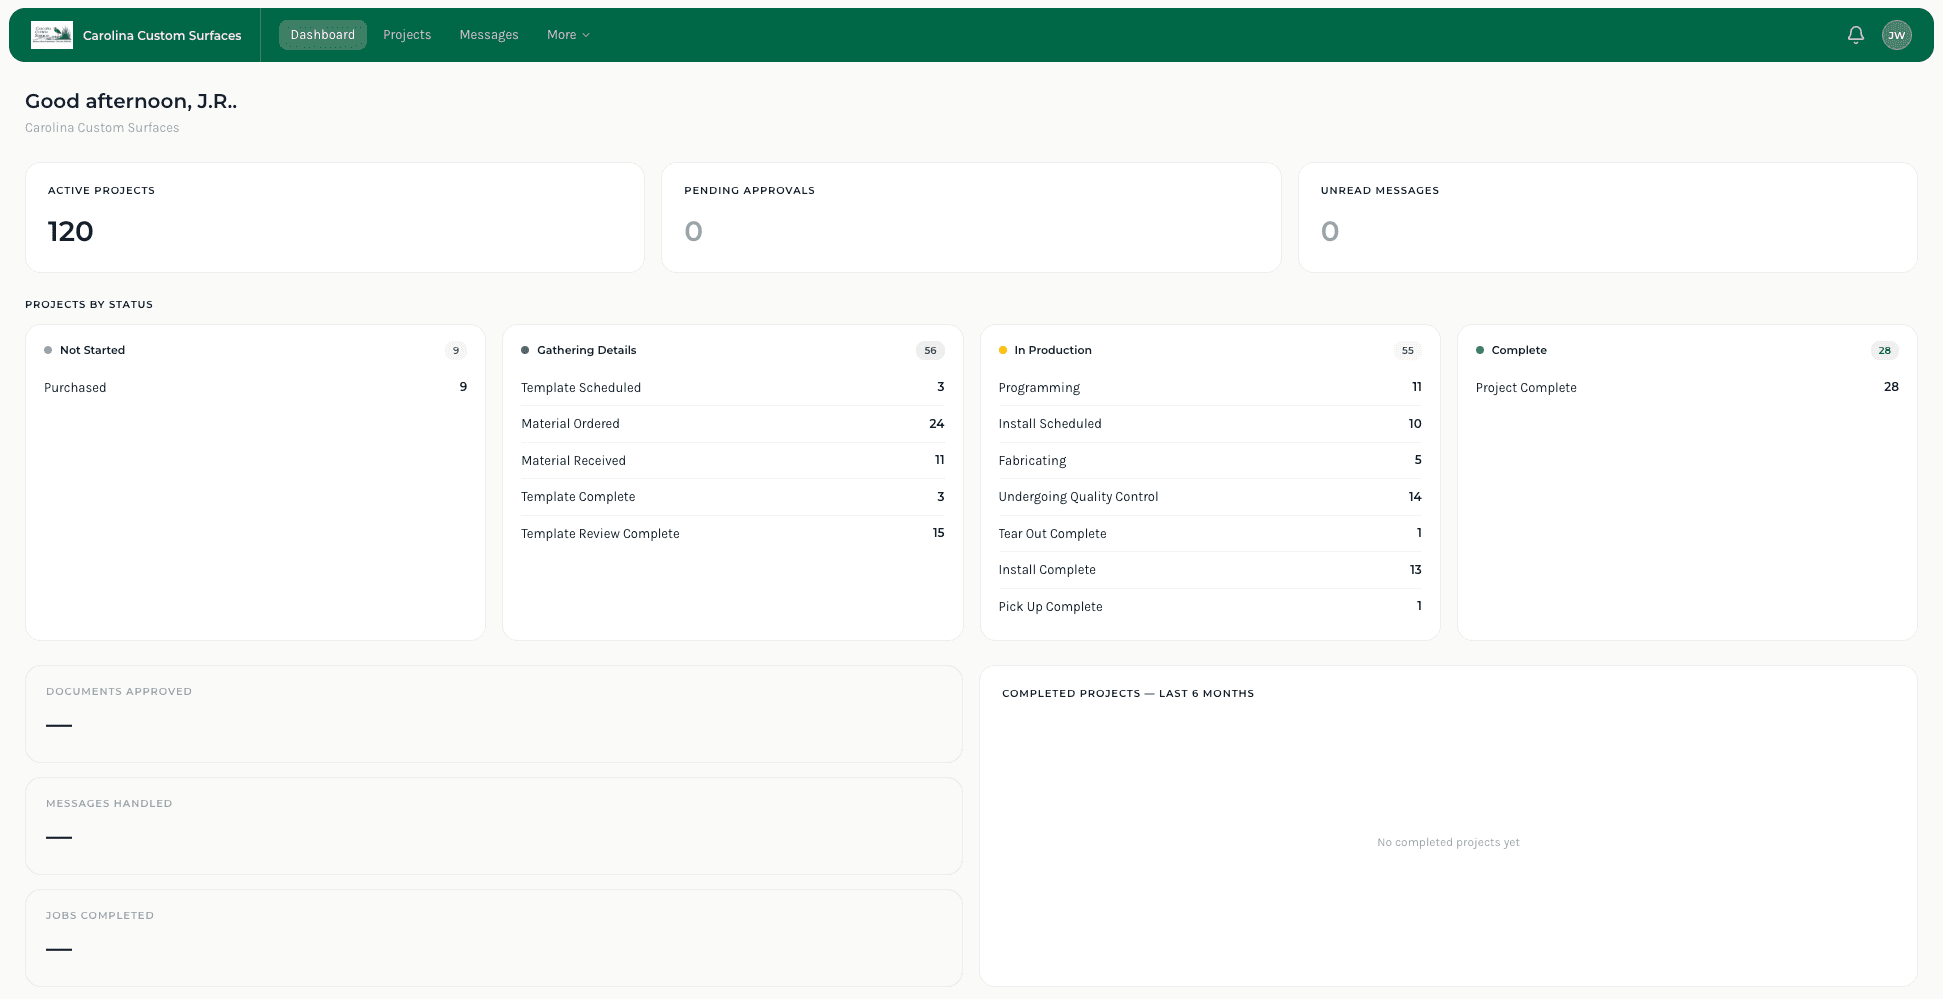Open the Messages tab

(x=488, y=35)
